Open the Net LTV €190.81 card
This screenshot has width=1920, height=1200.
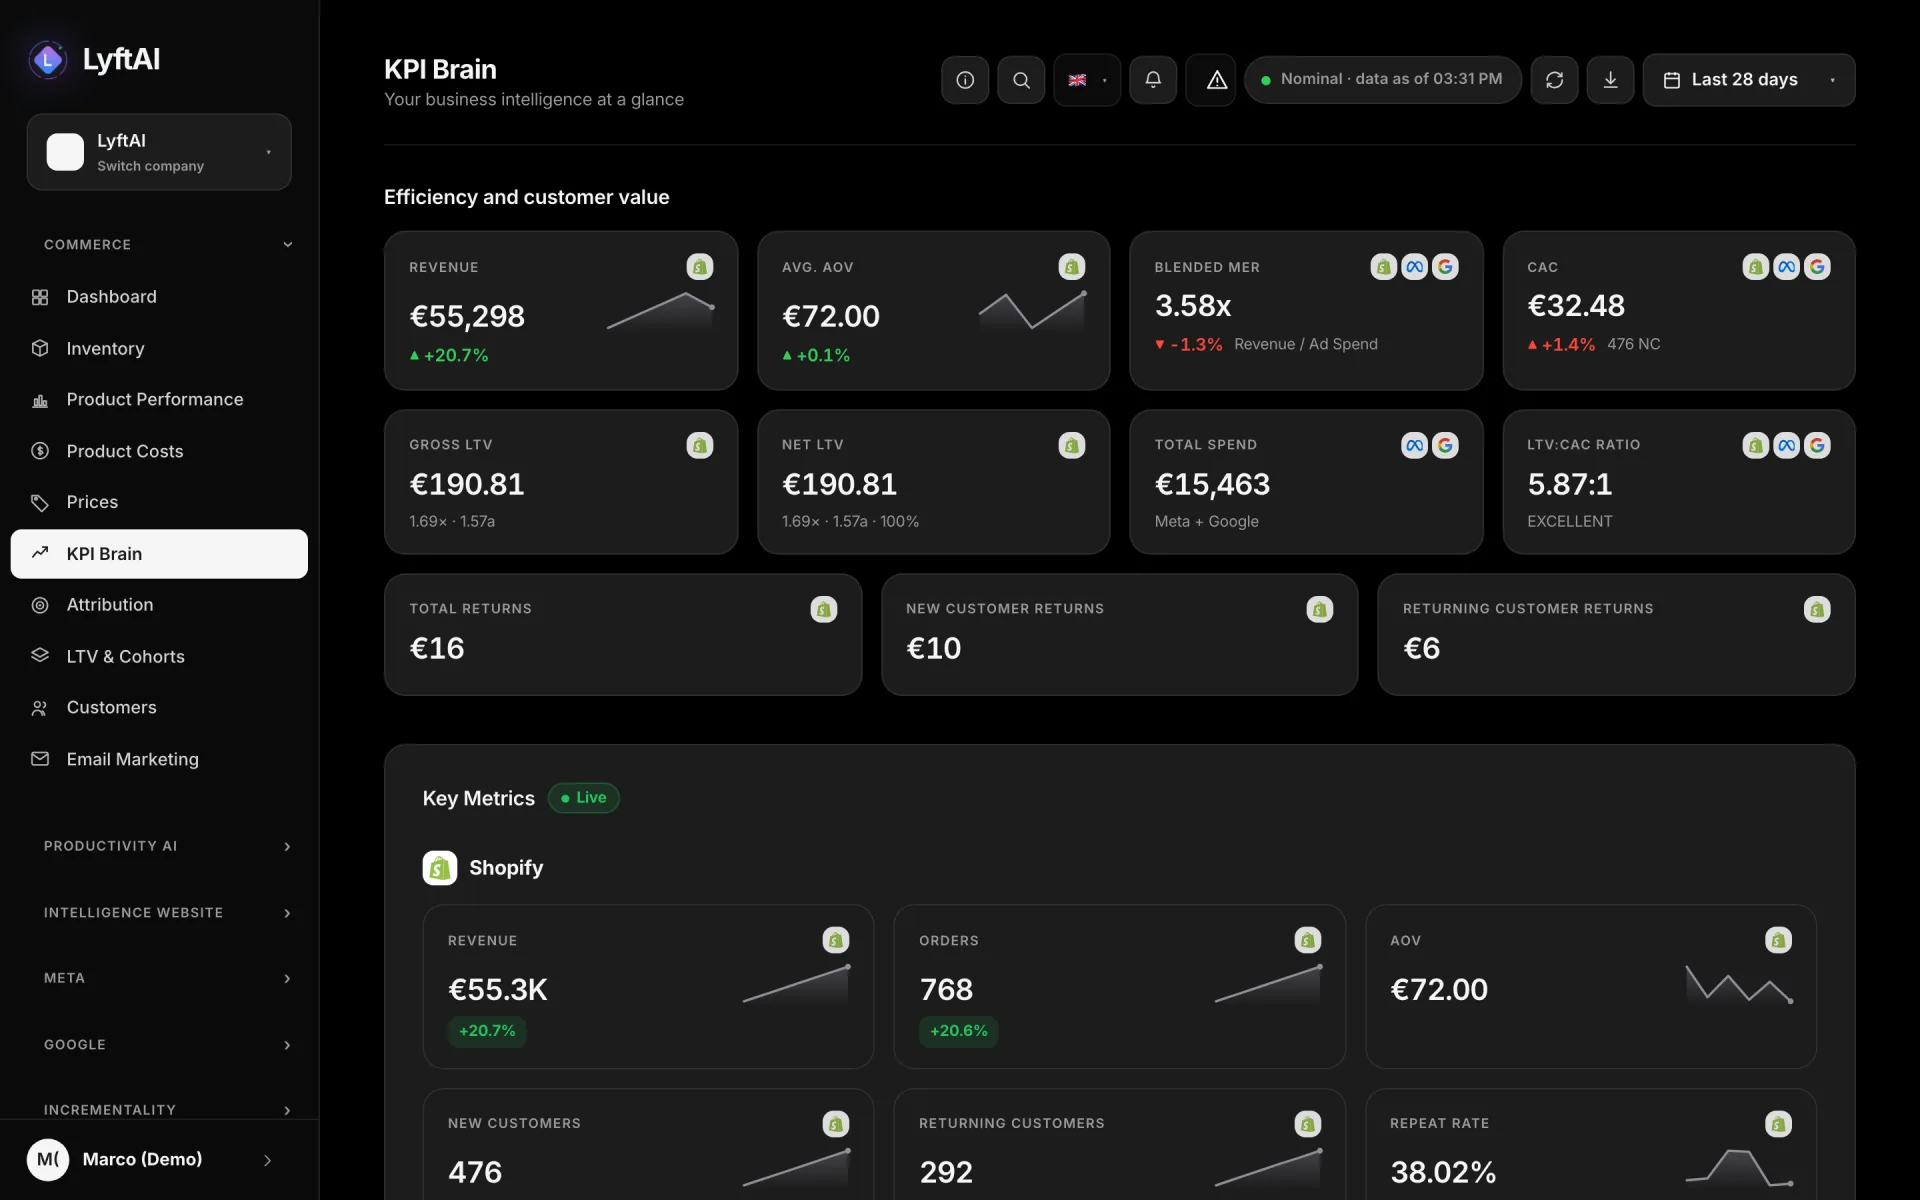click(933, 482)
